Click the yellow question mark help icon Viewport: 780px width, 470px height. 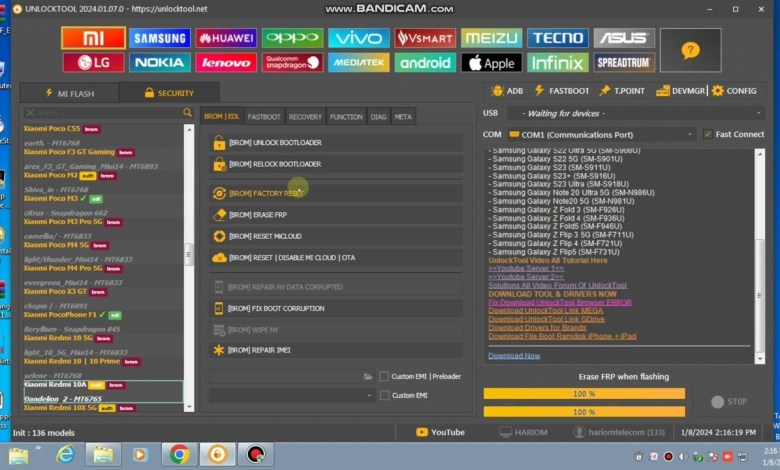pyautogui.click(x=690, y=49)
